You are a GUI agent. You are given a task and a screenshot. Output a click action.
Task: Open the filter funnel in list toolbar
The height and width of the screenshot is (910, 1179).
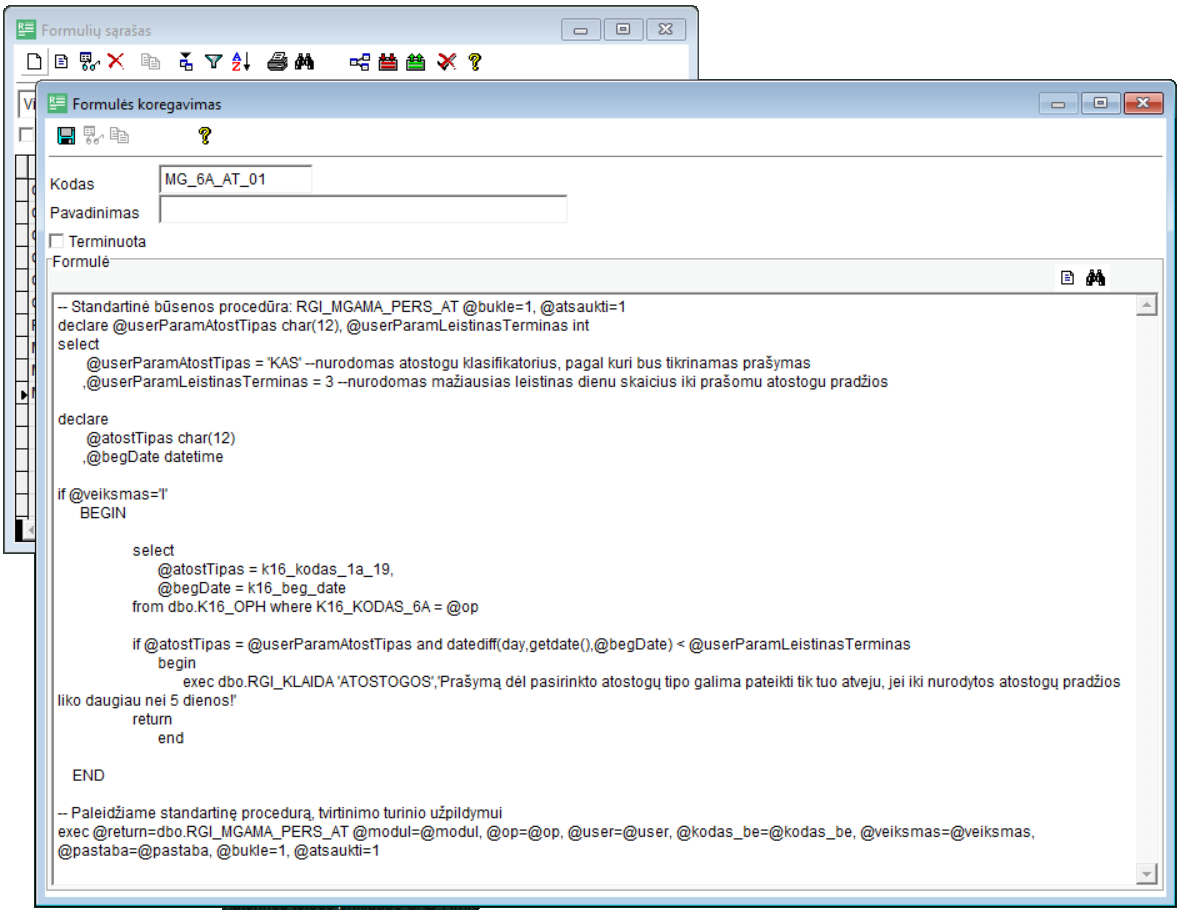click(213, 62)
